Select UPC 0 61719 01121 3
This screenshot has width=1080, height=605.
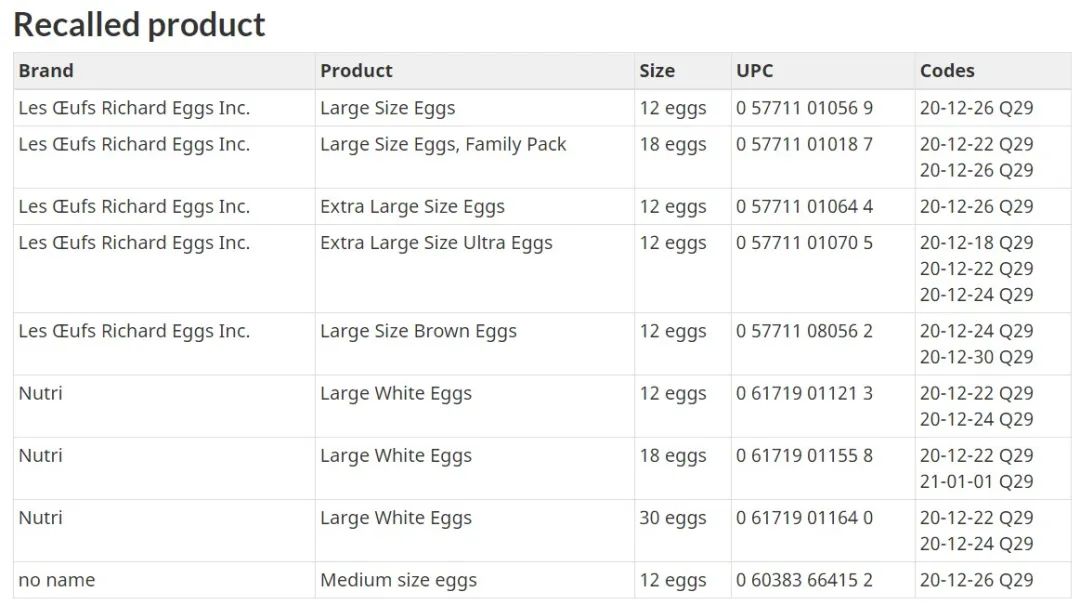[804, 394]
